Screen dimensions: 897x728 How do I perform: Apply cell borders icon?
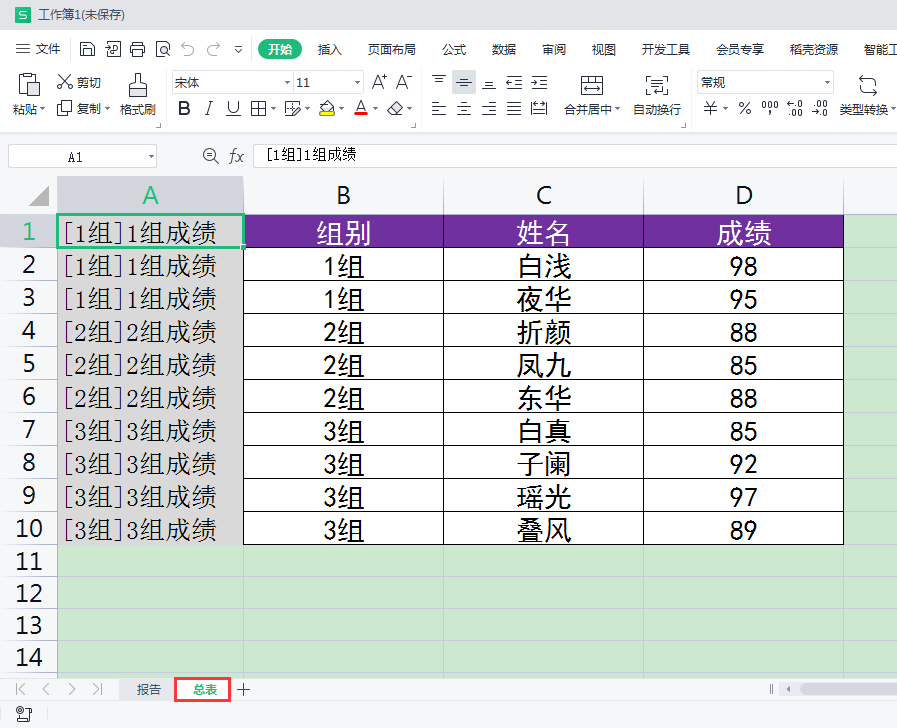(259, 108)
